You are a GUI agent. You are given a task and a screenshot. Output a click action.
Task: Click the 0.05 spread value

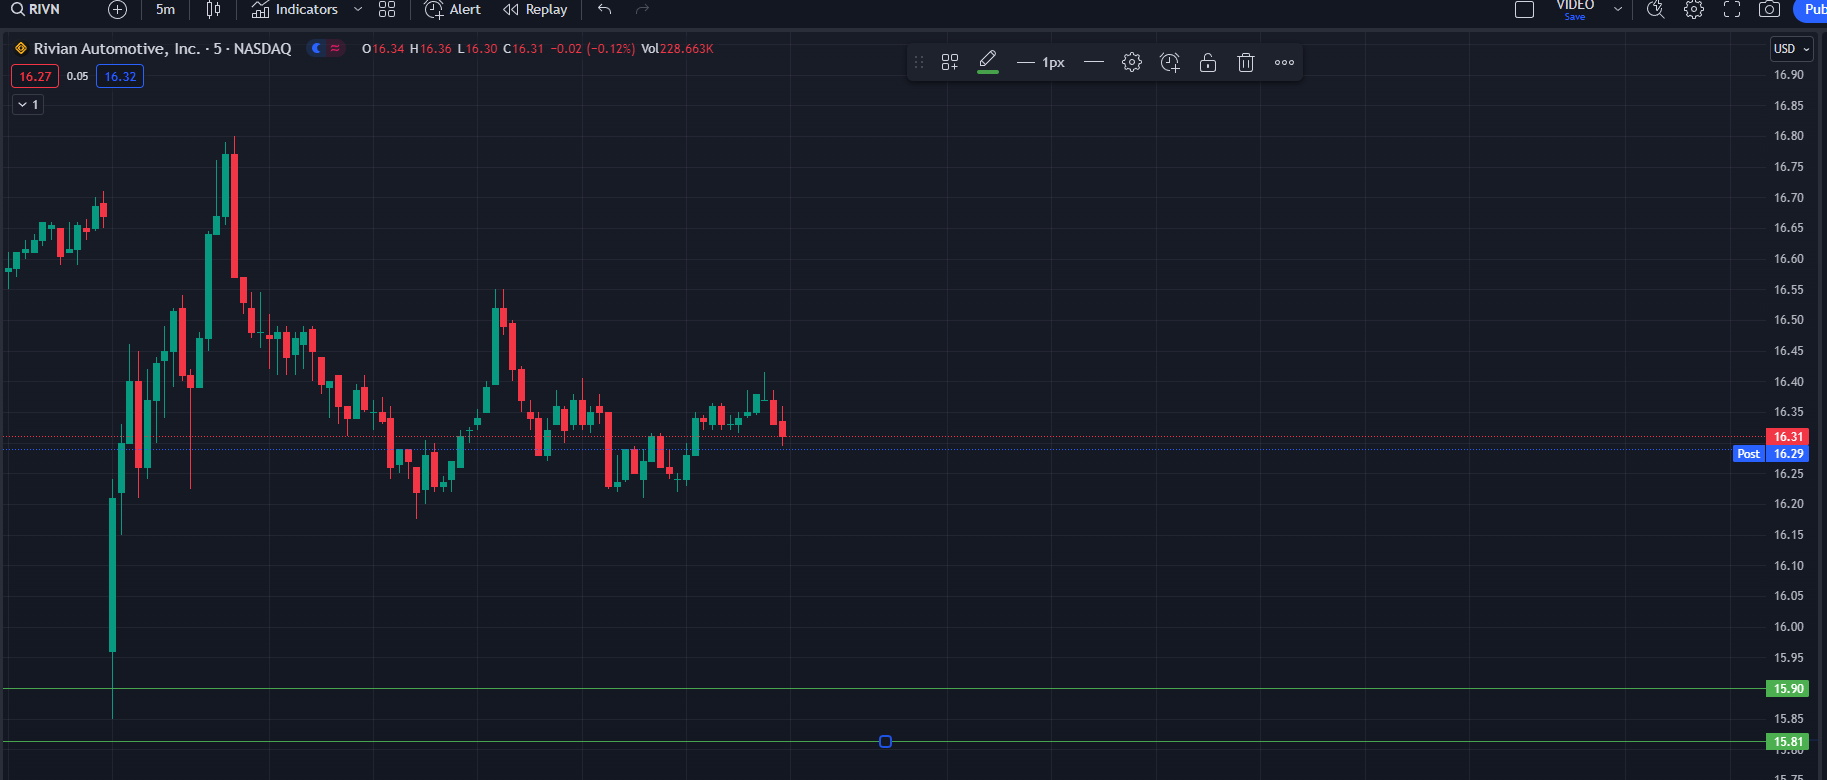(77, 76)
